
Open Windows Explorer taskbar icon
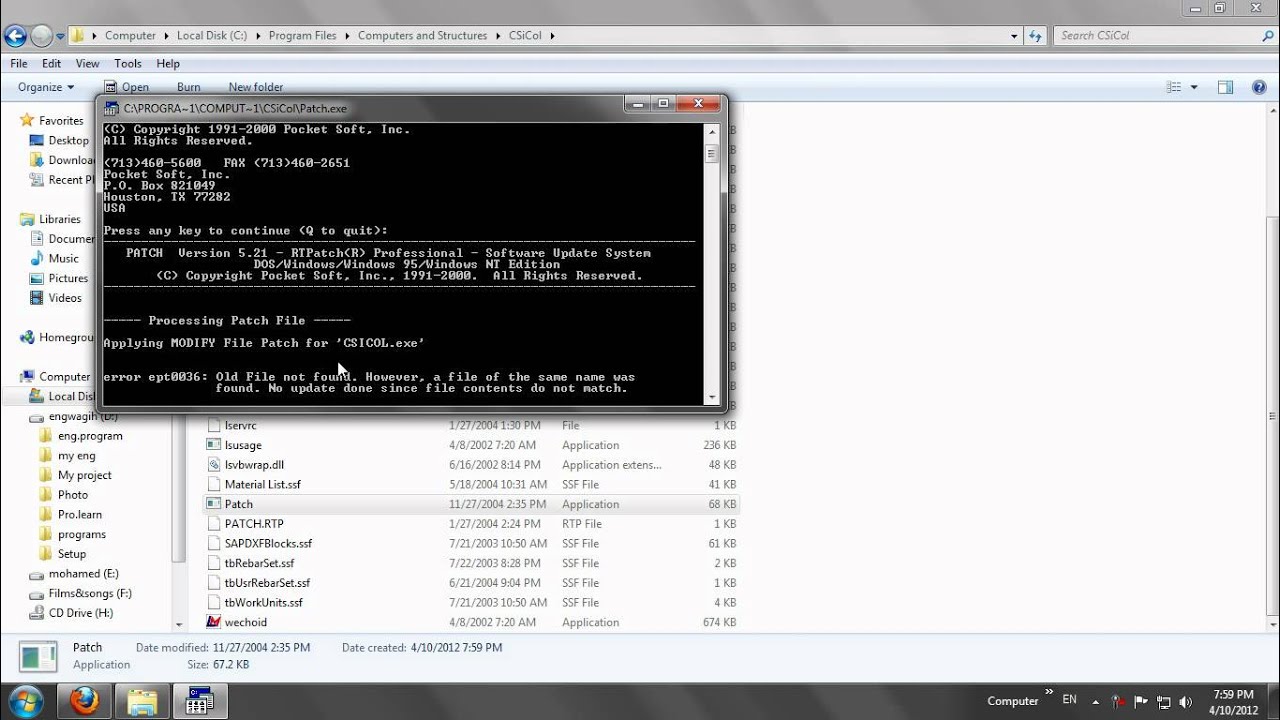142,701
